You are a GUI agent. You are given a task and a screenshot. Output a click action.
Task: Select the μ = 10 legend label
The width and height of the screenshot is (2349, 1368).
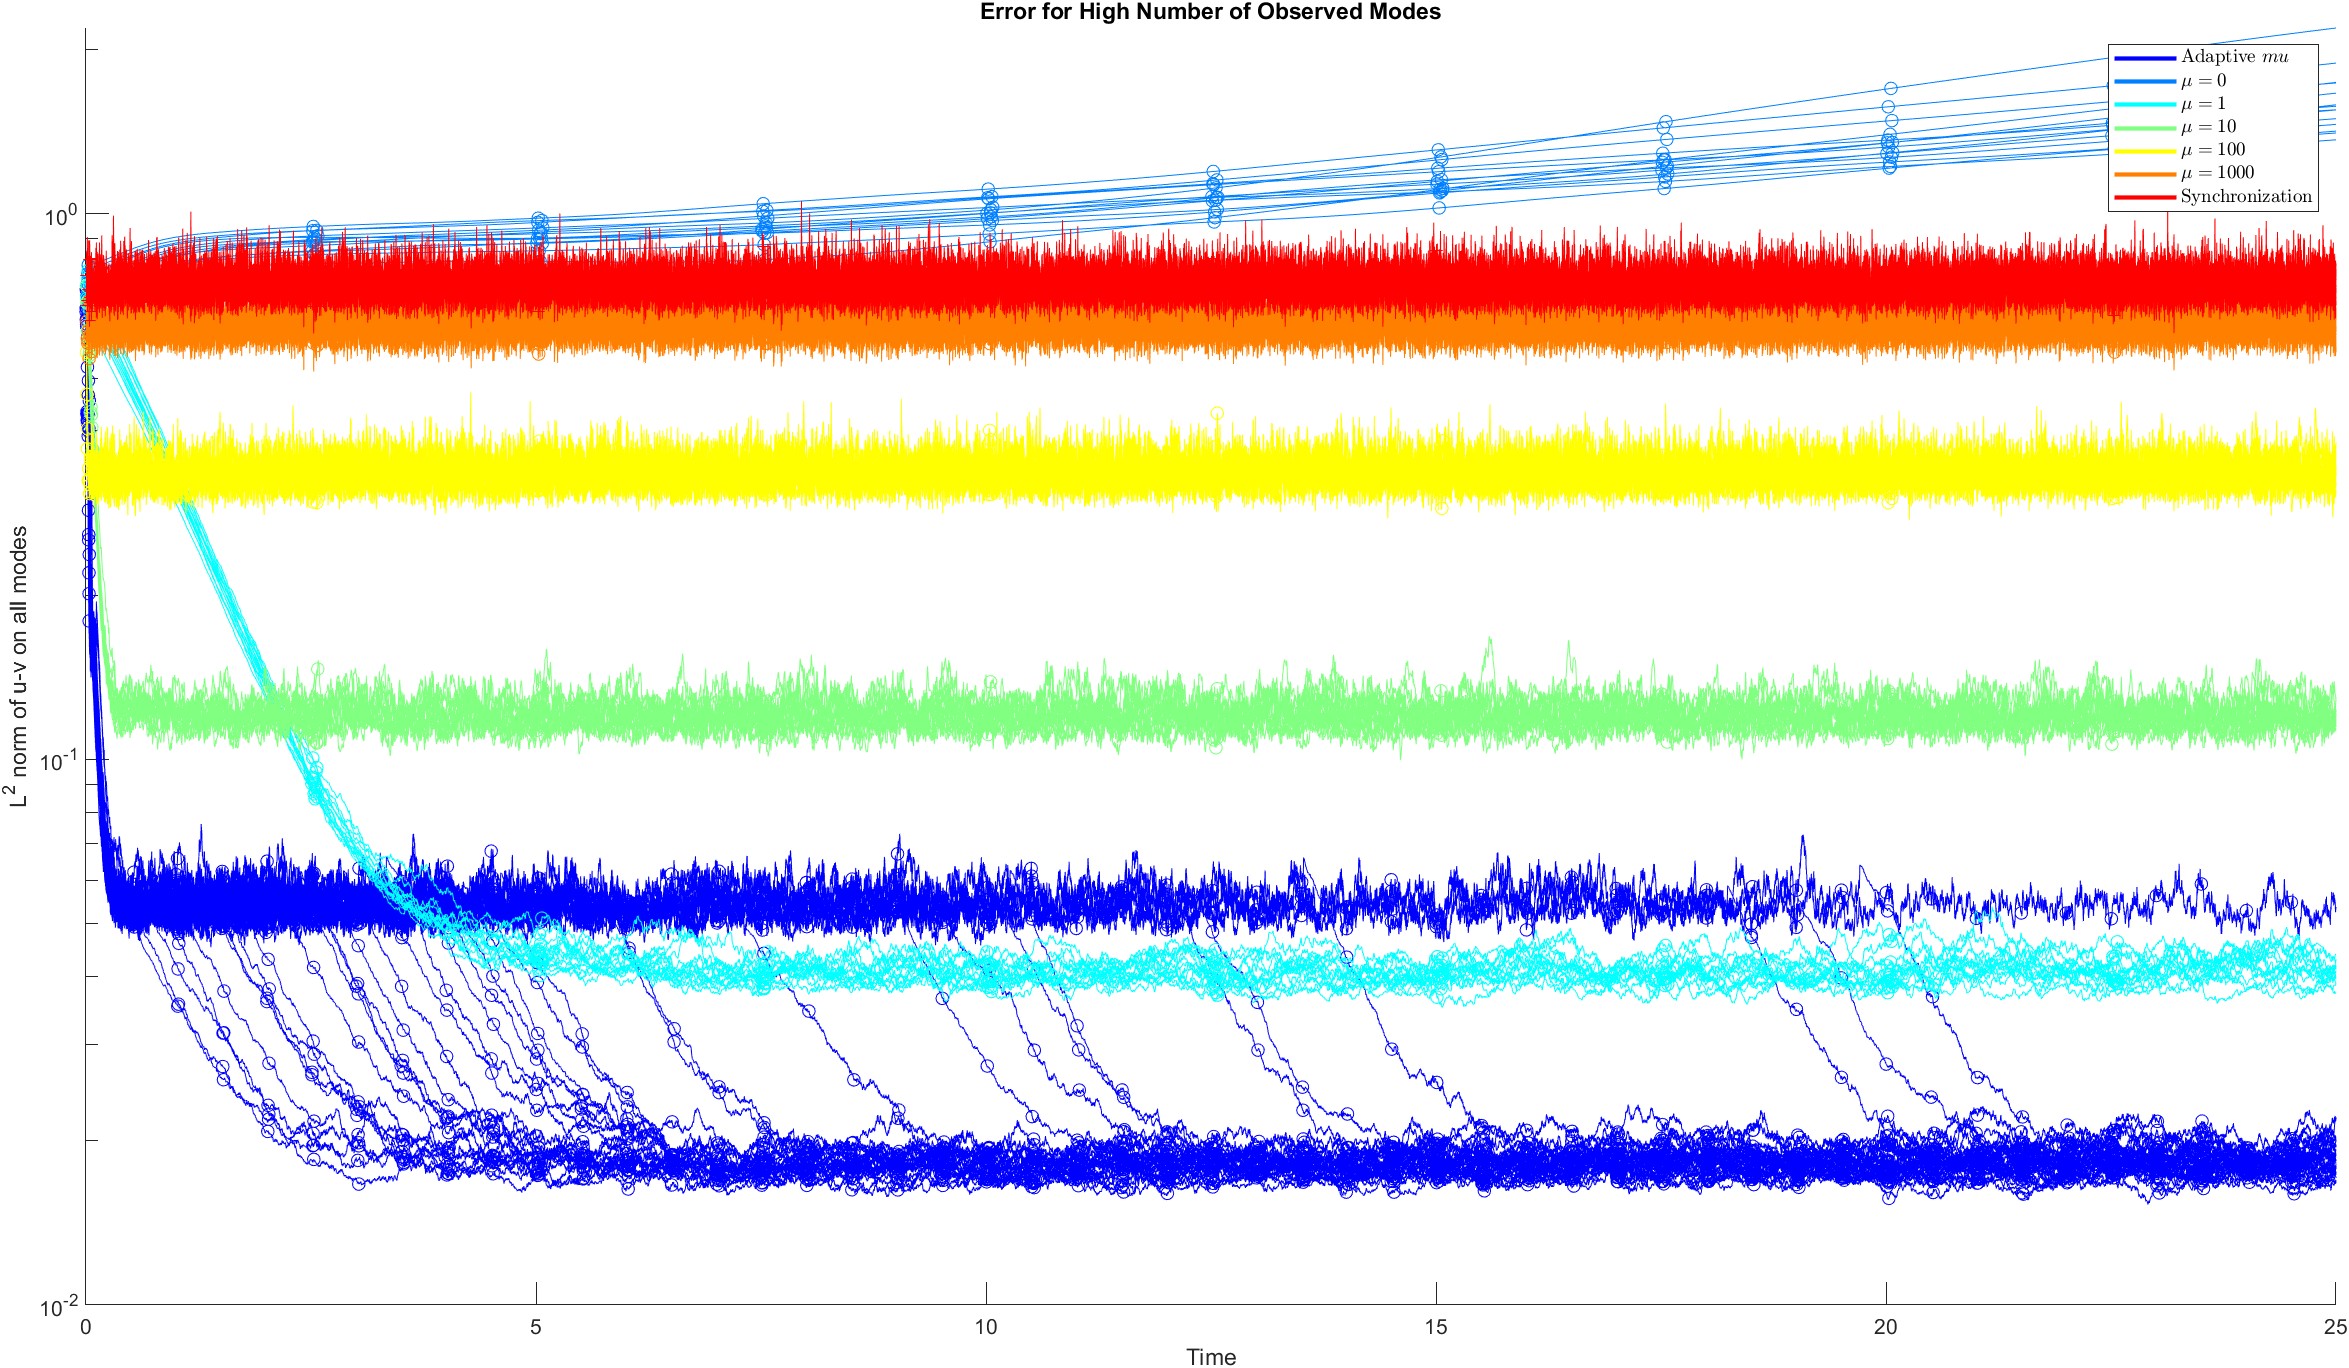[x=2208, y=127]
